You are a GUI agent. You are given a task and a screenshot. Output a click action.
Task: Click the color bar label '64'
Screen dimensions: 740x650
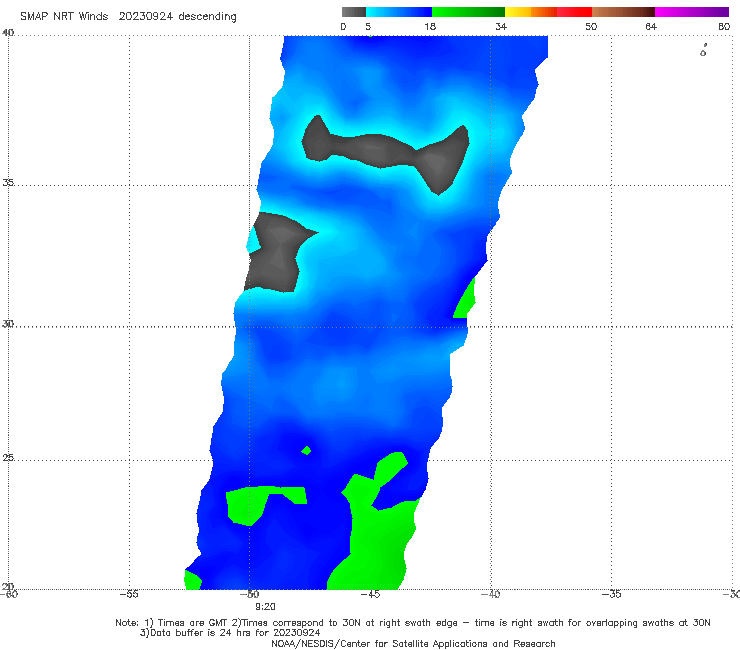pyautogui.click(x=651, y=26)
